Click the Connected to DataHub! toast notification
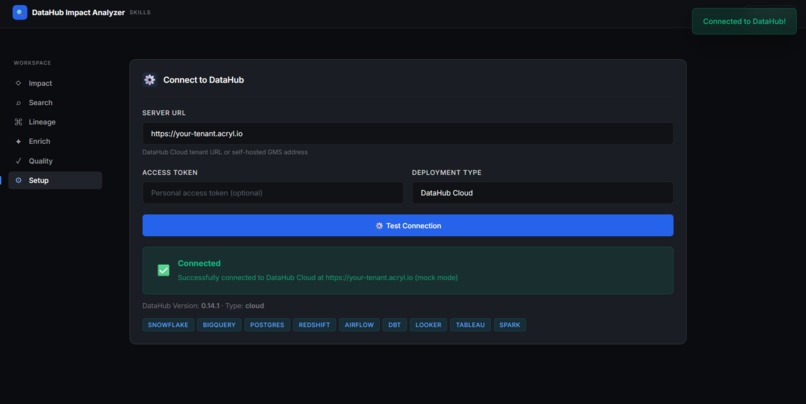 (x=744, y=22)
